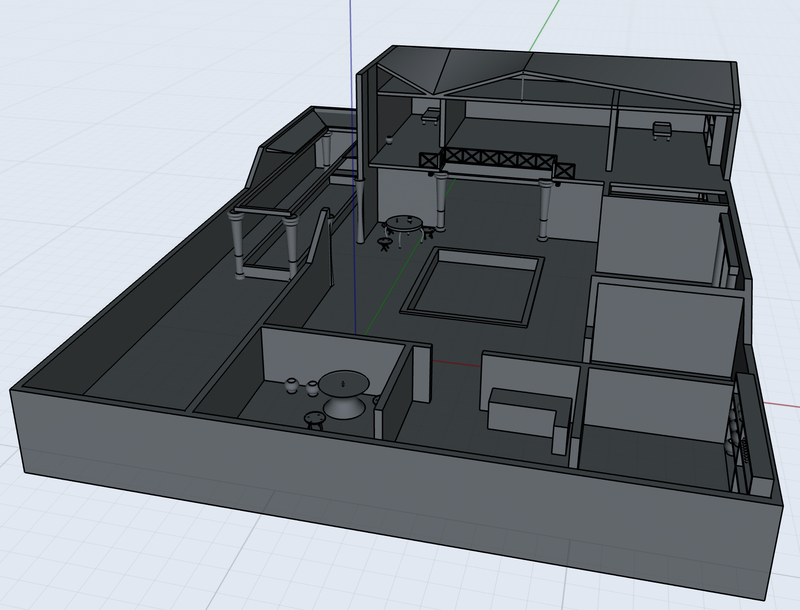Select the small bench on the upper left loft

click(431, 114)
